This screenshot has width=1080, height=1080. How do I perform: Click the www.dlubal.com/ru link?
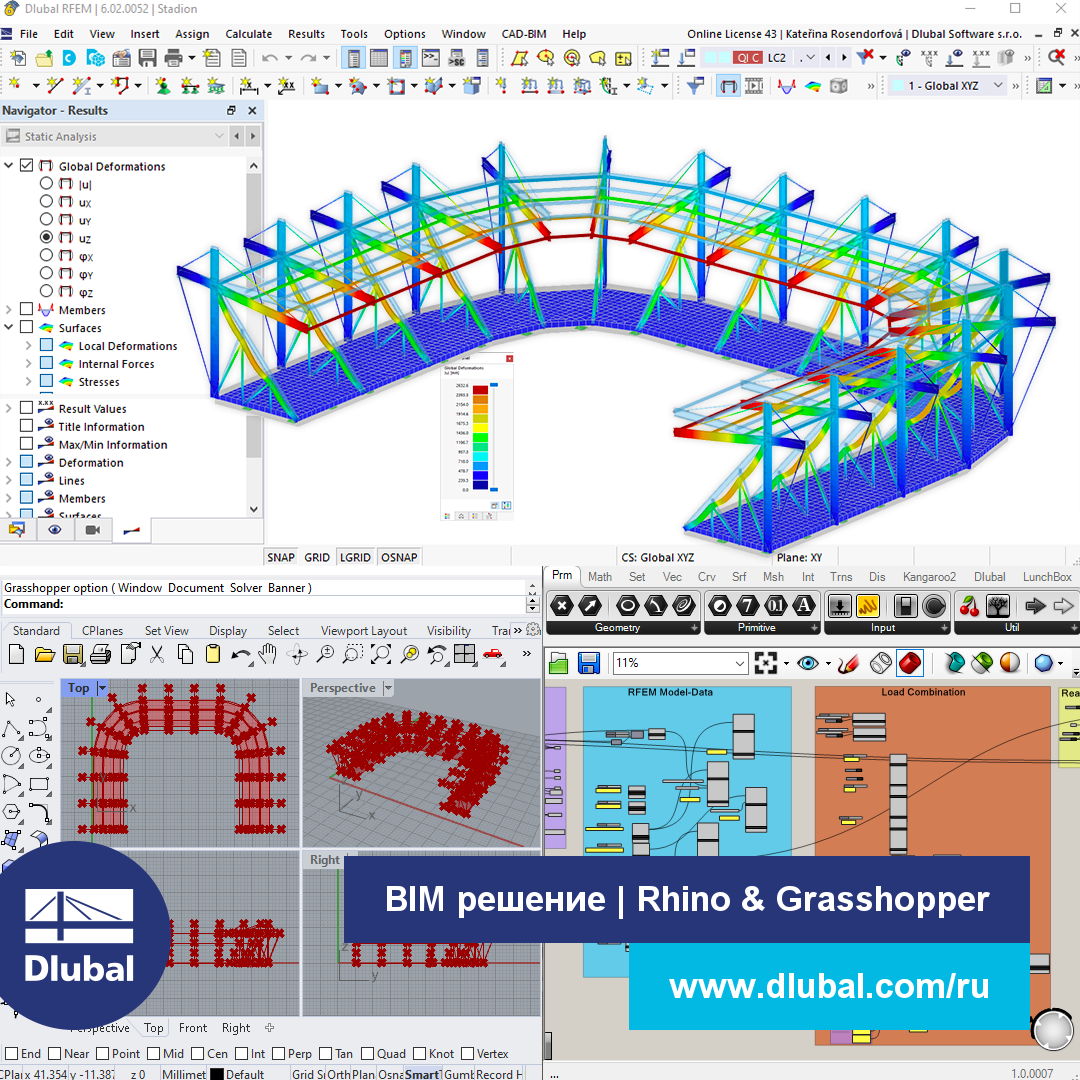(830, 986)
